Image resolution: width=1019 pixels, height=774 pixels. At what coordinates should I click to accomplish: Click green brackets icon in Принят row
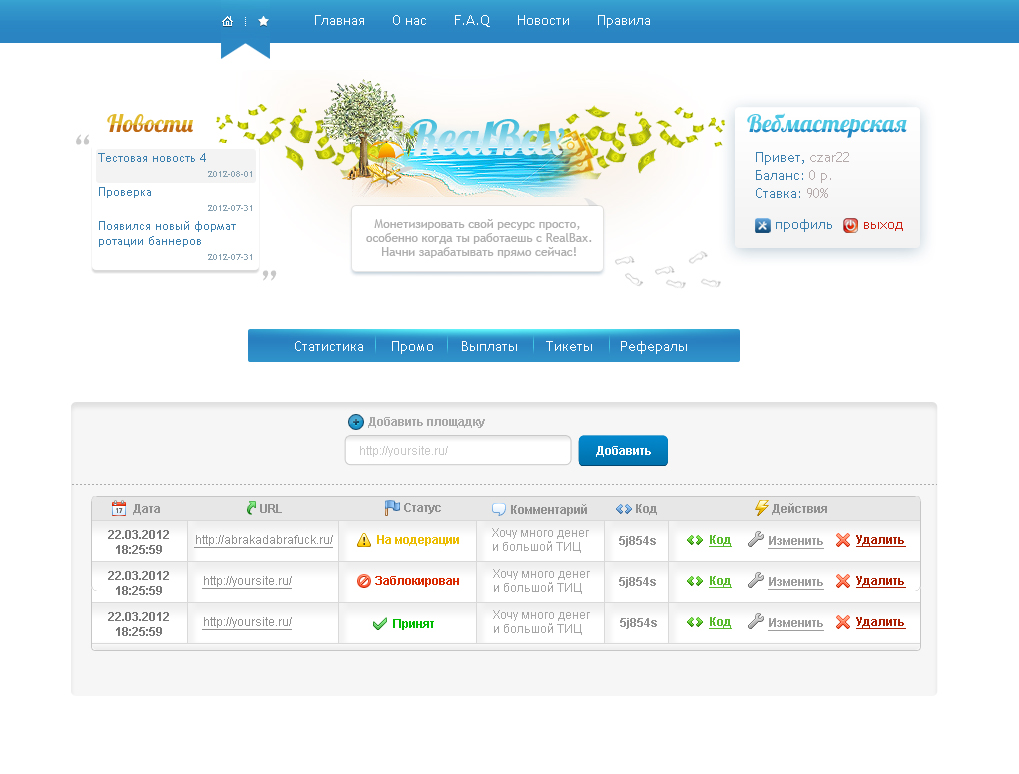[695, 622]
